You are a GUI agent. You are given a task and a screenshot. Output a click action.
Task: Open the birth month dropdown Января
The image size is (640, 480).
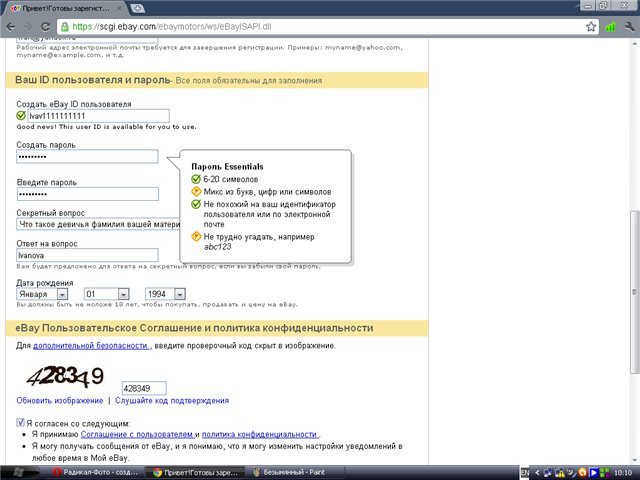pyautogui.click(x=42, y=294)
